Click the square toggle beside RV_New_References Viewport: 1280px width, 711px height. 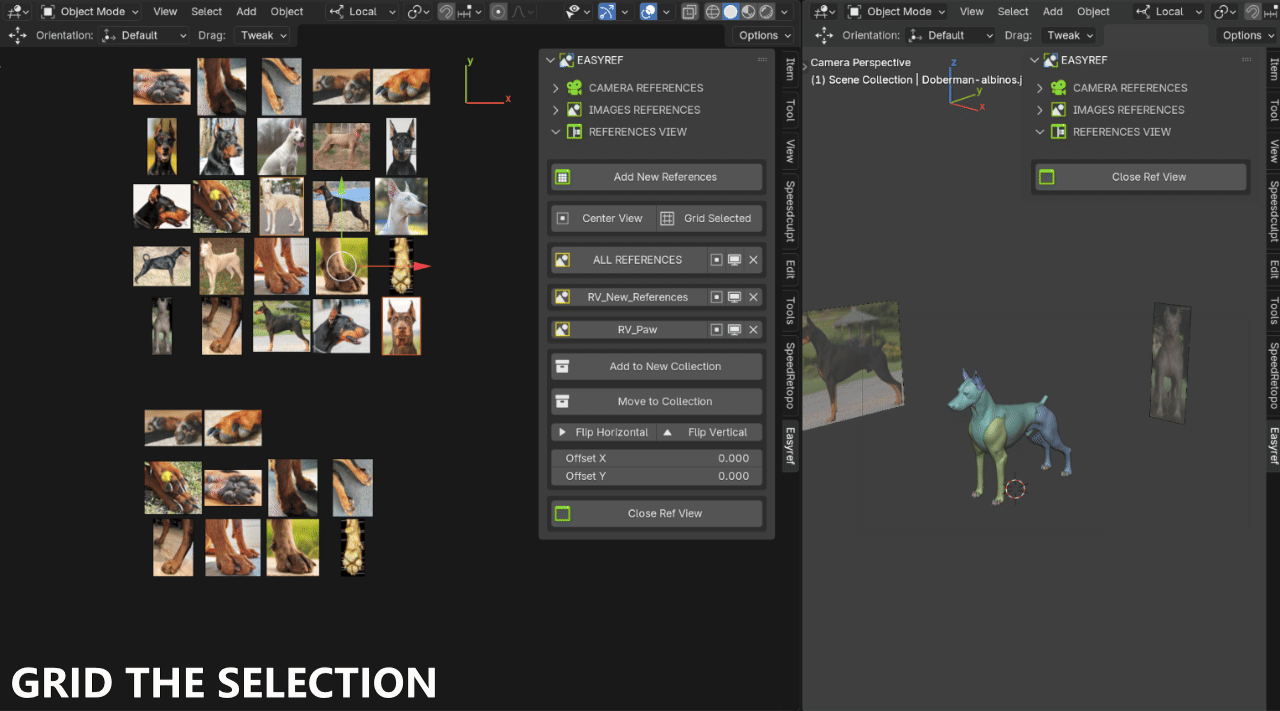click(x=716, y=297)
